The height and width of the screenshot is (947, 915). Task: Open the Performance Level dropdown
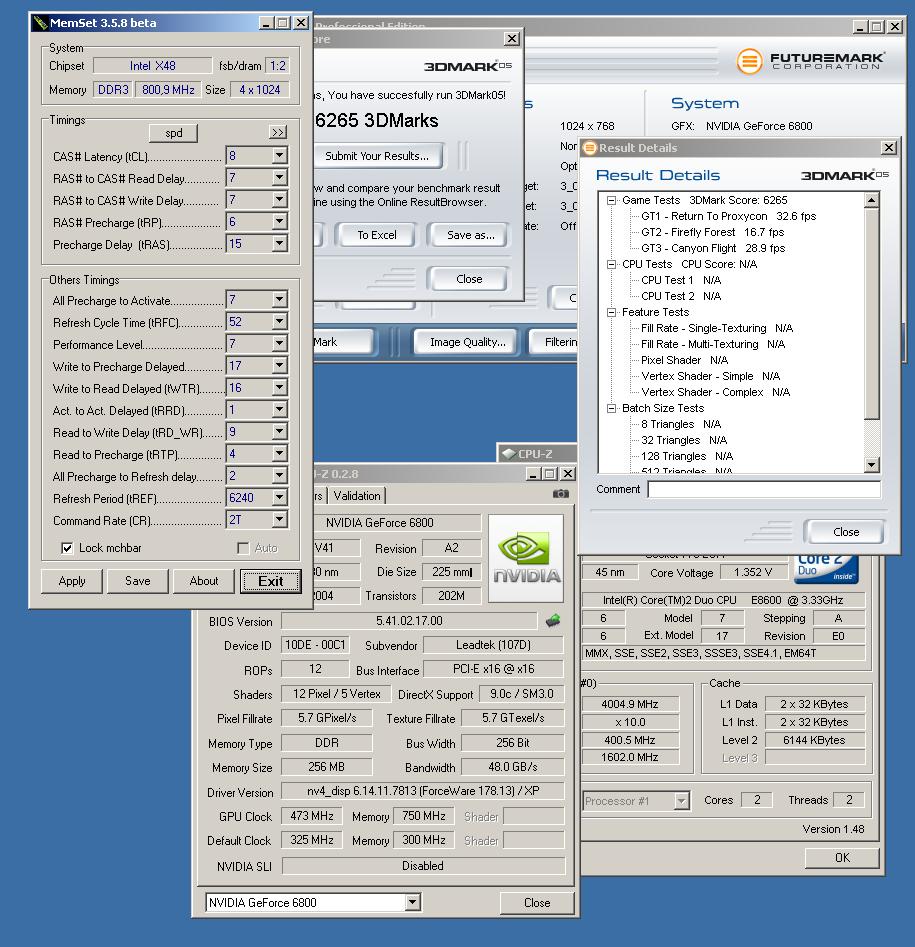pyautogui.click(x=279, y=344)
